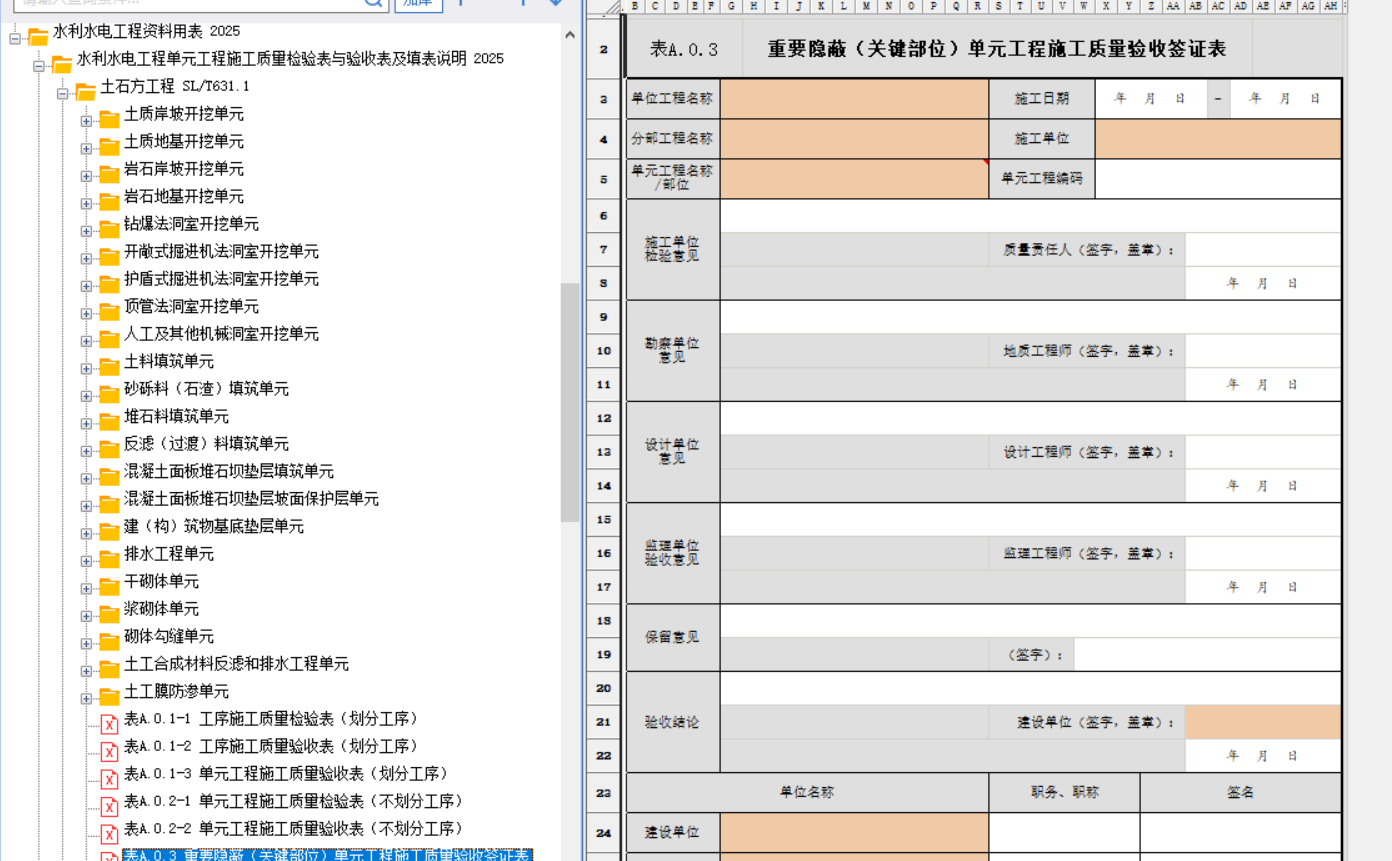
Task: Open 表A.0.1-1 工序施工质量检验表（划分工序）
Action: [x=271, y=719]
